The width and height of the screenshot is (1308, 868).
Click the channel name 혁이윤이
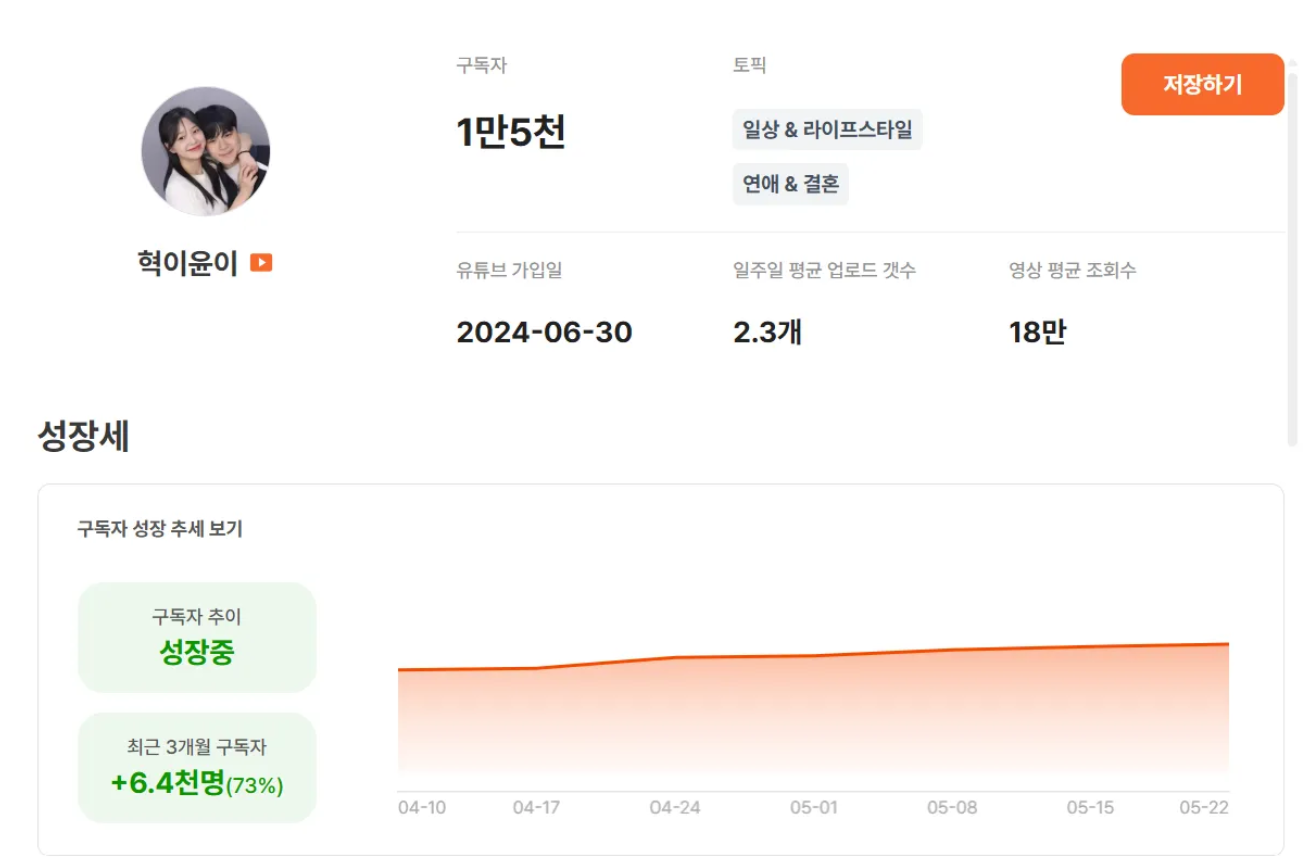pyautogui.click(x=188, y=263)
